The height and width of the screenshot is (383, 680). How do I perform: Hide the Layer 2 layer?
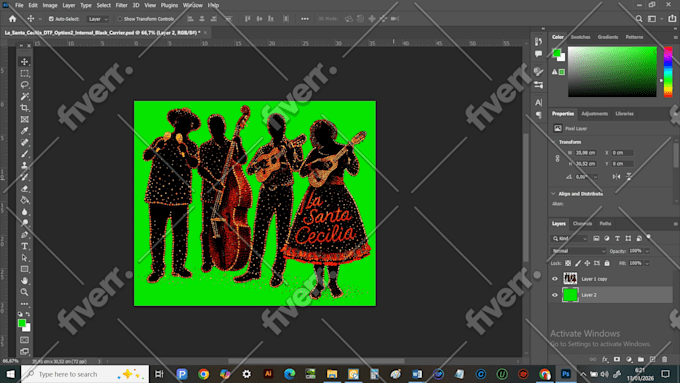click(x=555, y=295)
